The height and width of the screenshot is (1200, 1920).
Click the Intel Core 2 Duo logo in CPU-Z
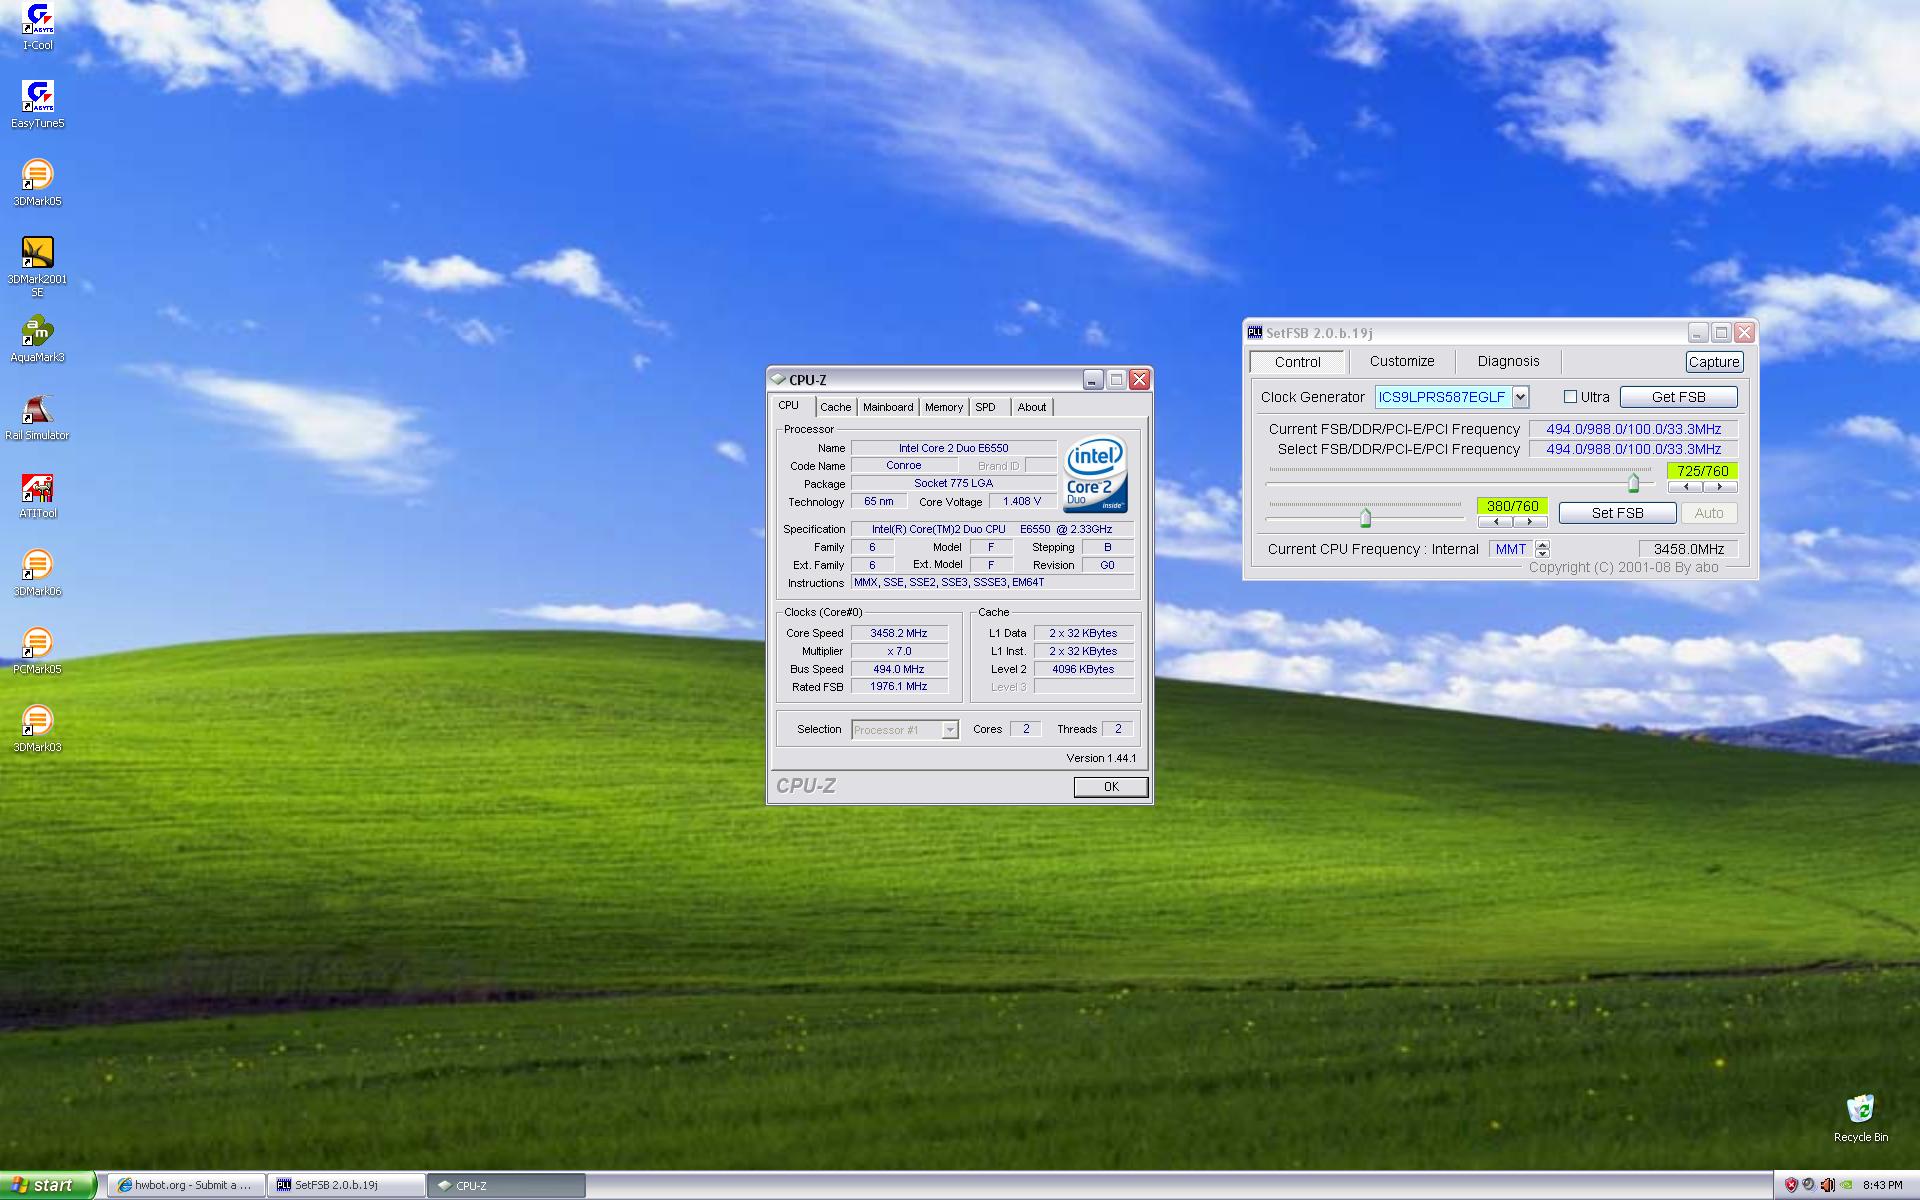coord(1096,475)
